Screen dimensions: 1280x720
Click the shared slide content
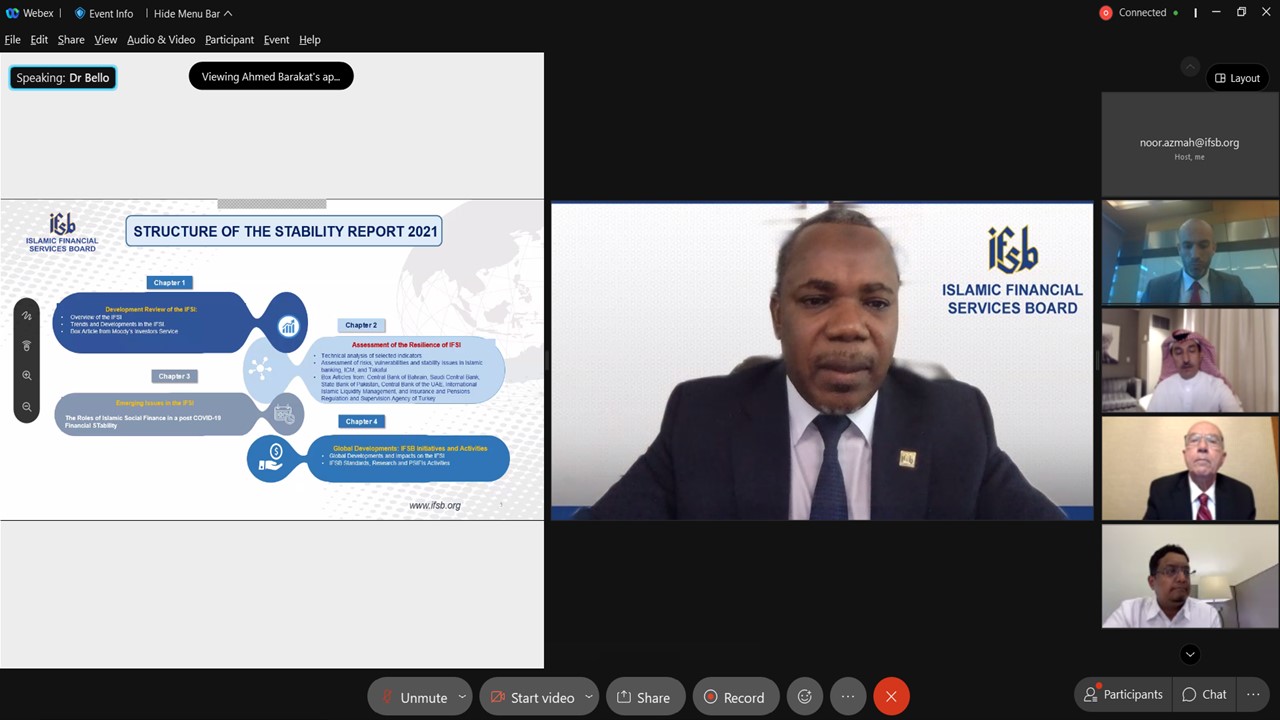[272, 360]
